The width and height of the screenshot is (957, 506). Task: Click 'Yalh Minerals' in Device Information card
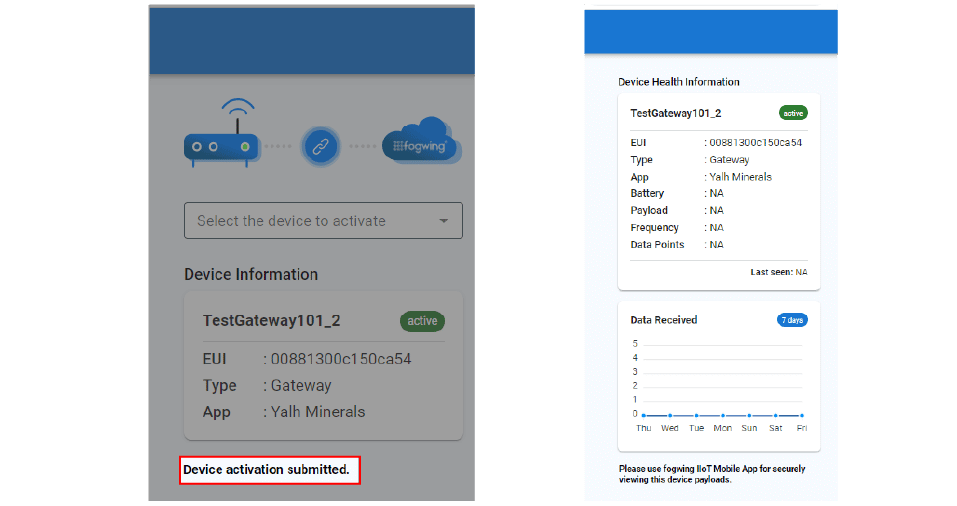click(318, 412)
